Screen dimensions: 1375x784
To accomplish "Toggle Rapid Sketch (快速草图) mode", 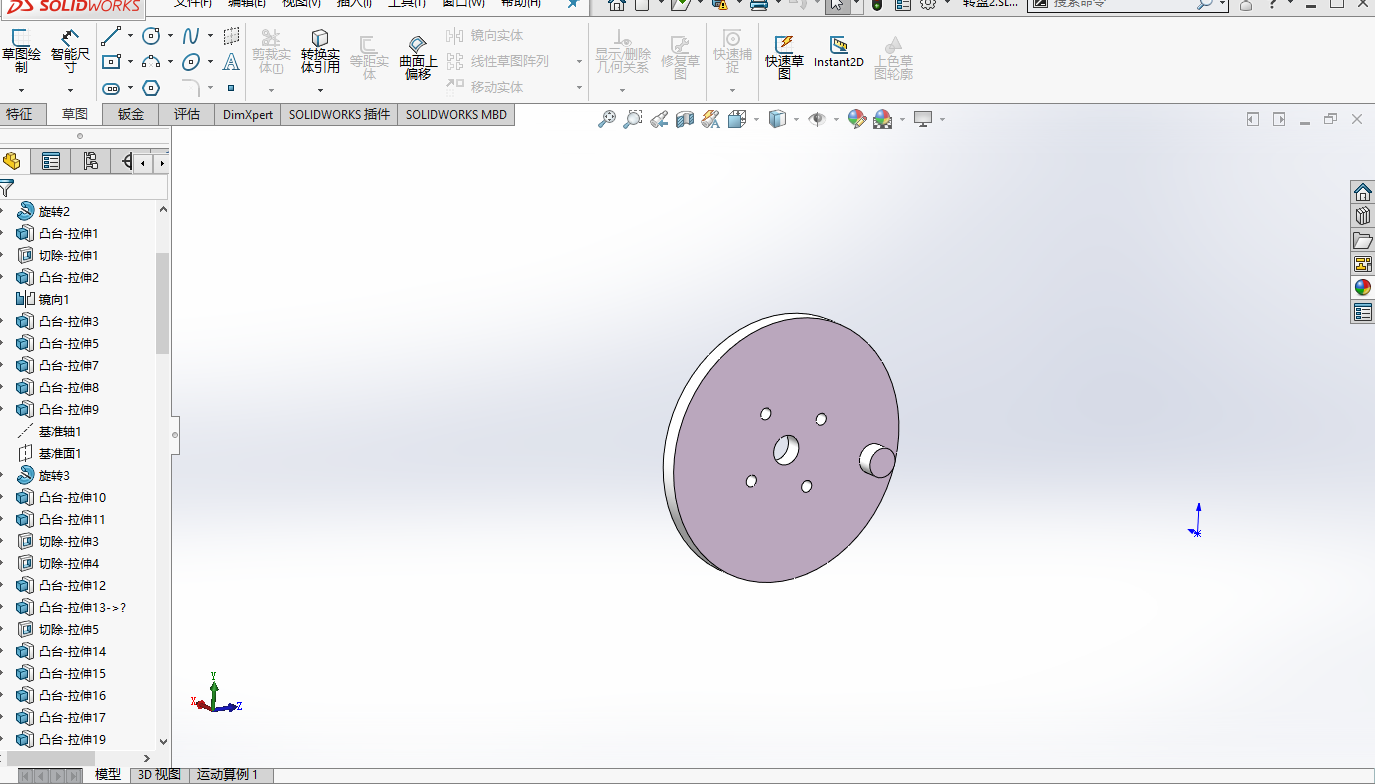I will pos(784,52).
